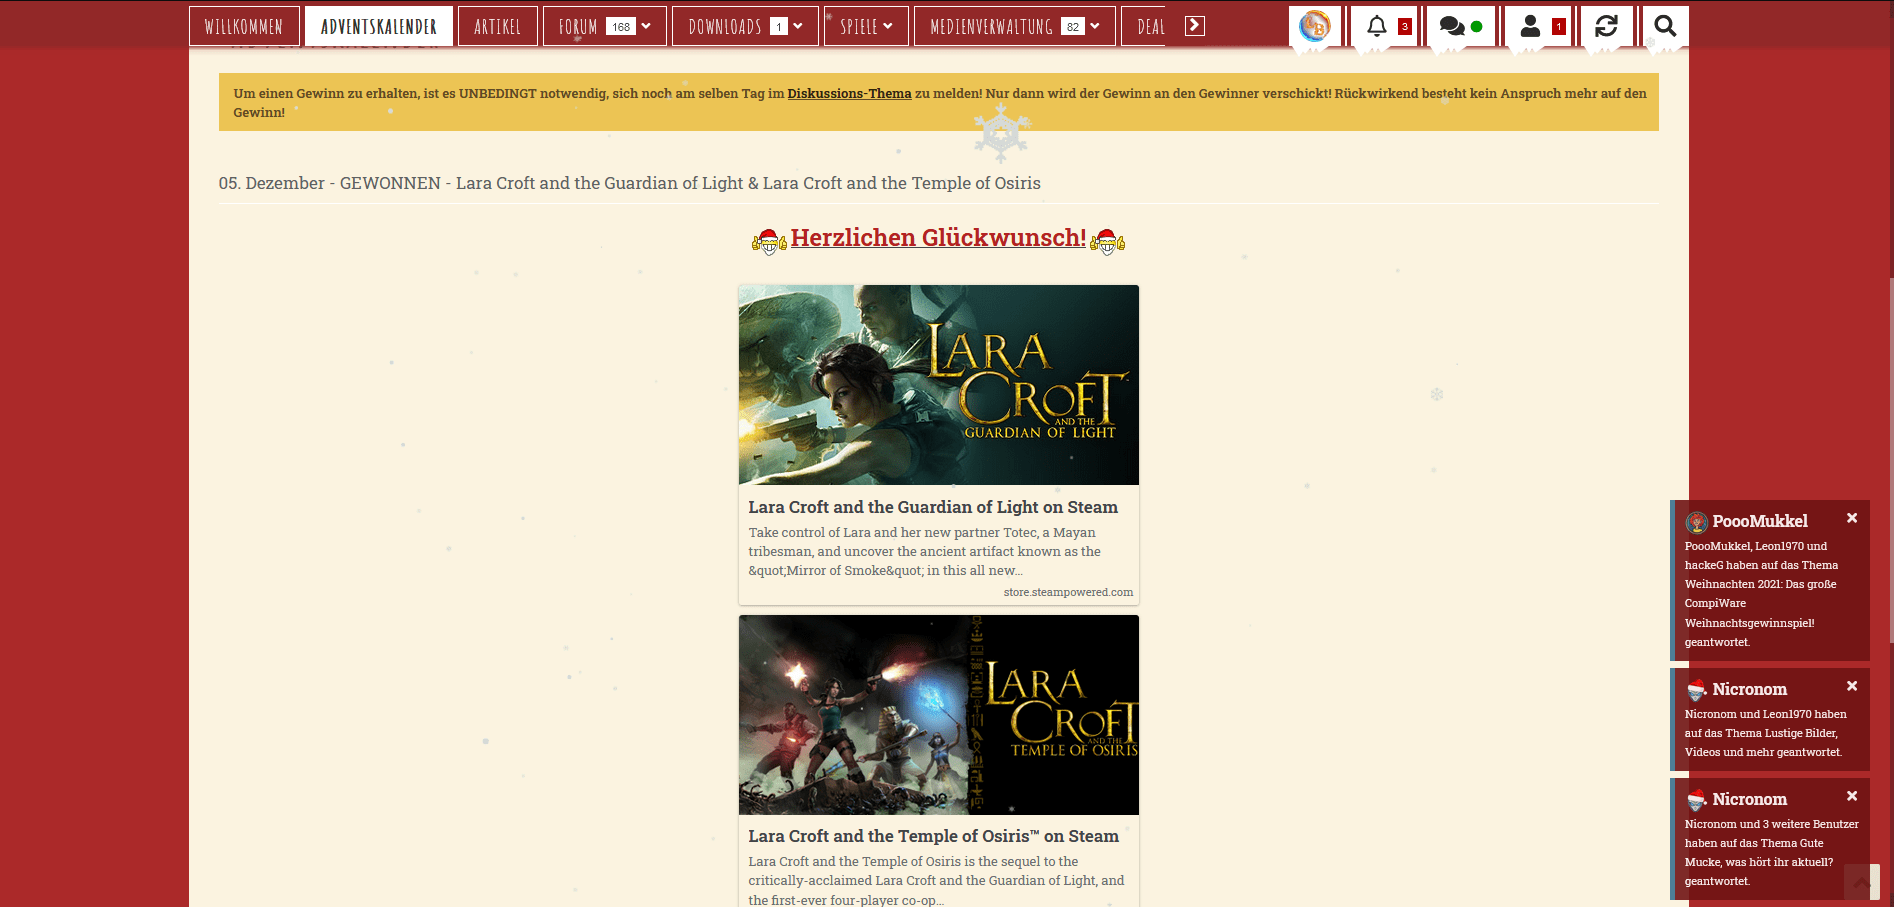This screenshot has height=907, width=1894.
Task: Click the Downloads count badge 1
Action: click(x=779, y=27)
